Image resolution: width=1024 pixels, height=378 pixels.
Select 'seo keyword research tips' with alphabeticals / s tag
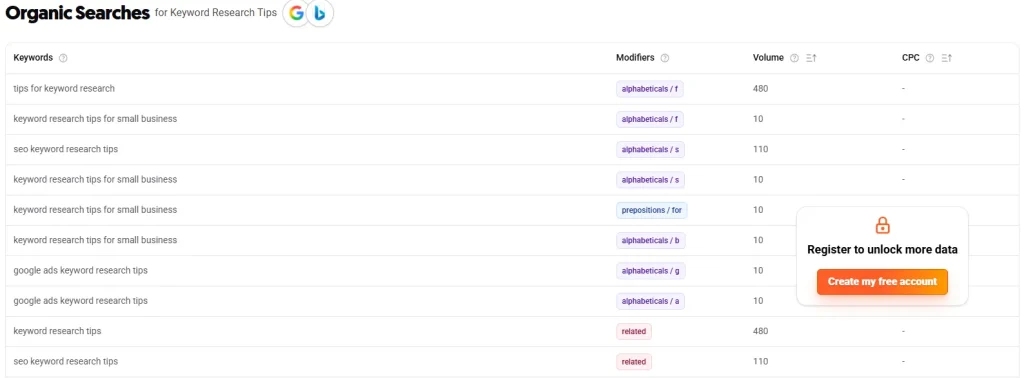tap(65, 149)
